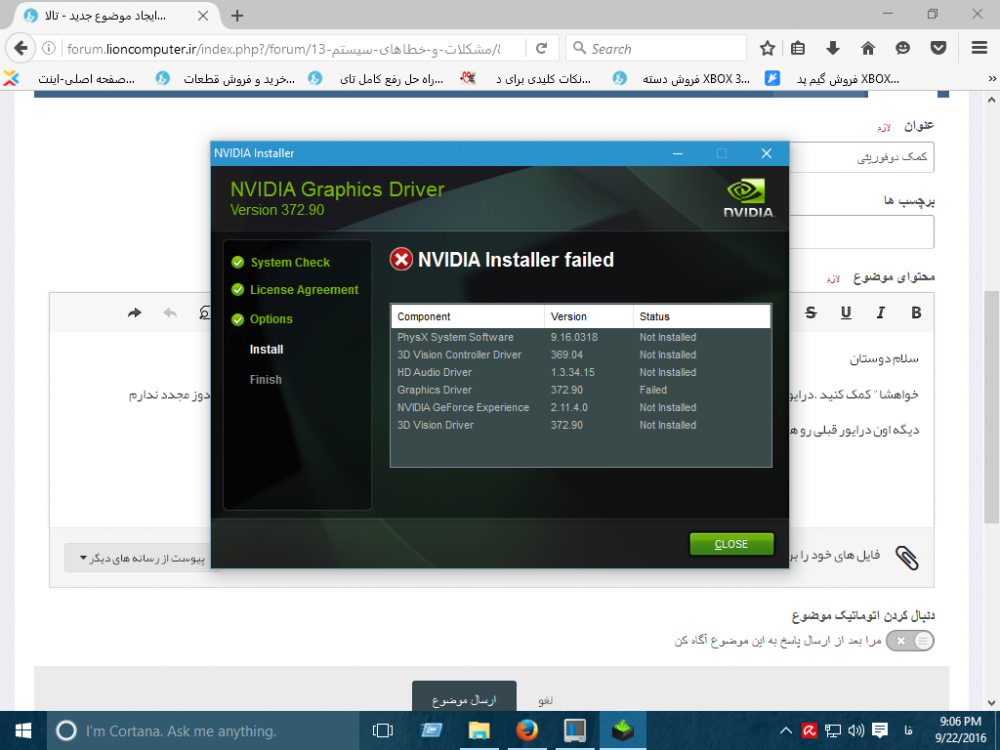Image resolution: width=1000 pixels, height=750 pixels.
Task: Bookmark this page with the star icon
Action: pos(767,47)
